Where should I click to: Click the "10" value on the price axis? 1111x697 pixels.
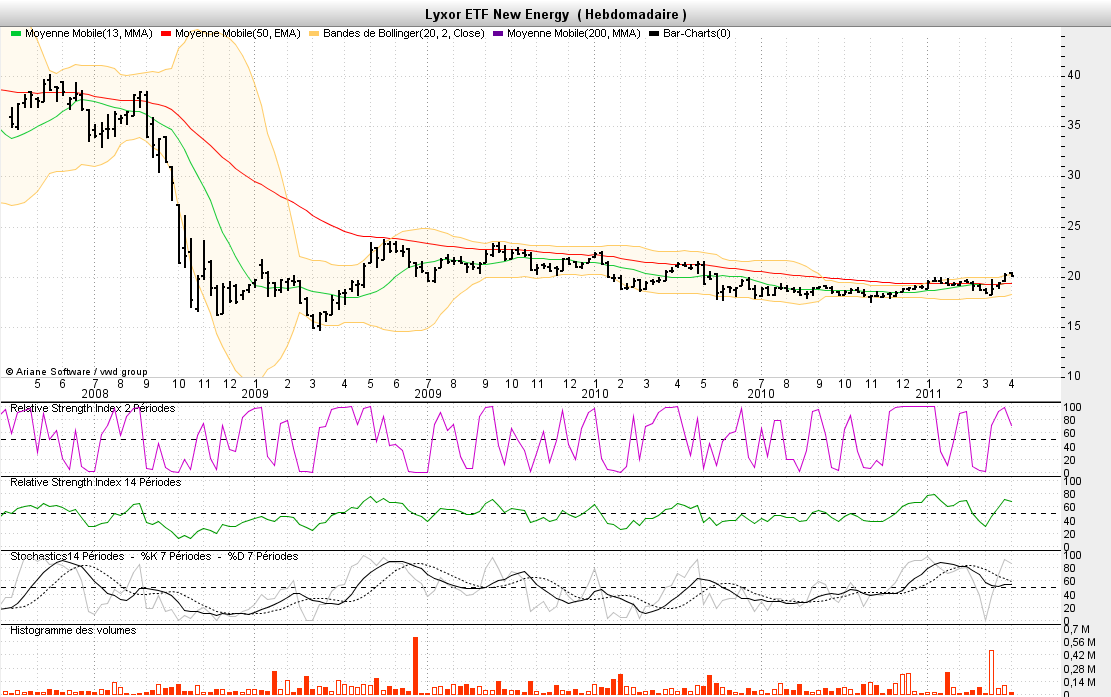(x=1074, y=376)
